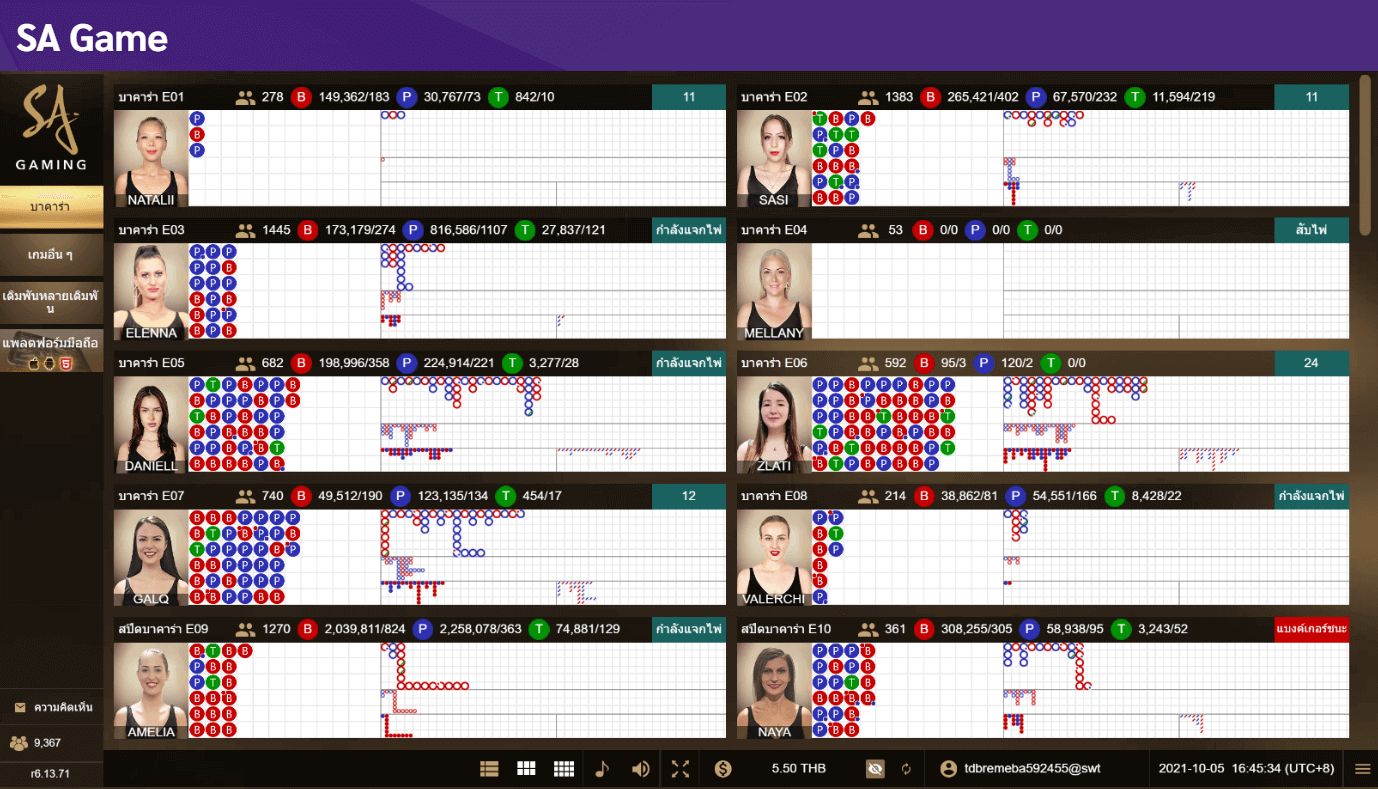Click the dollar coin balance icon
Viewport: 1378px width, 789px height.
[723, 769]
